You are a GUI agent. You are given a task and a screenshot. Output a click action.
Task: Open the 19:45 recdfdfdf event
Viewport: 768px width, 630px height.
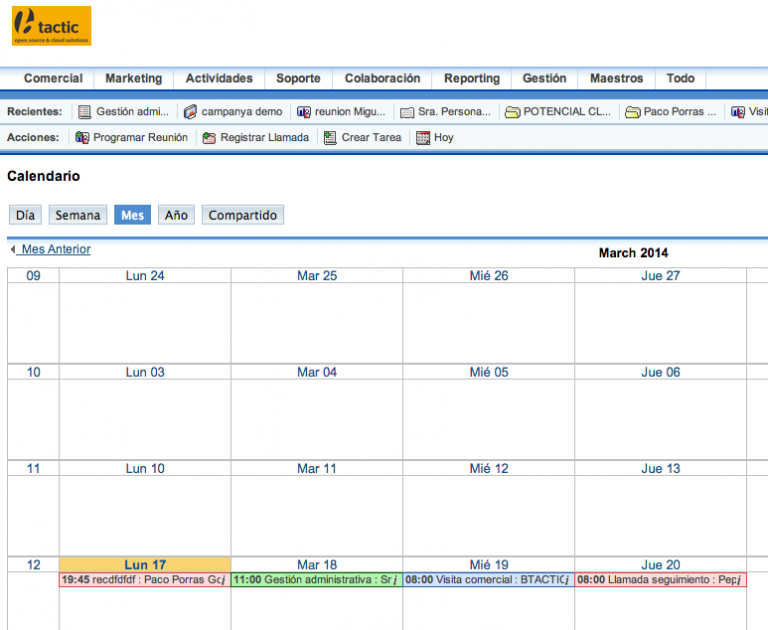[x=145, y=580]
